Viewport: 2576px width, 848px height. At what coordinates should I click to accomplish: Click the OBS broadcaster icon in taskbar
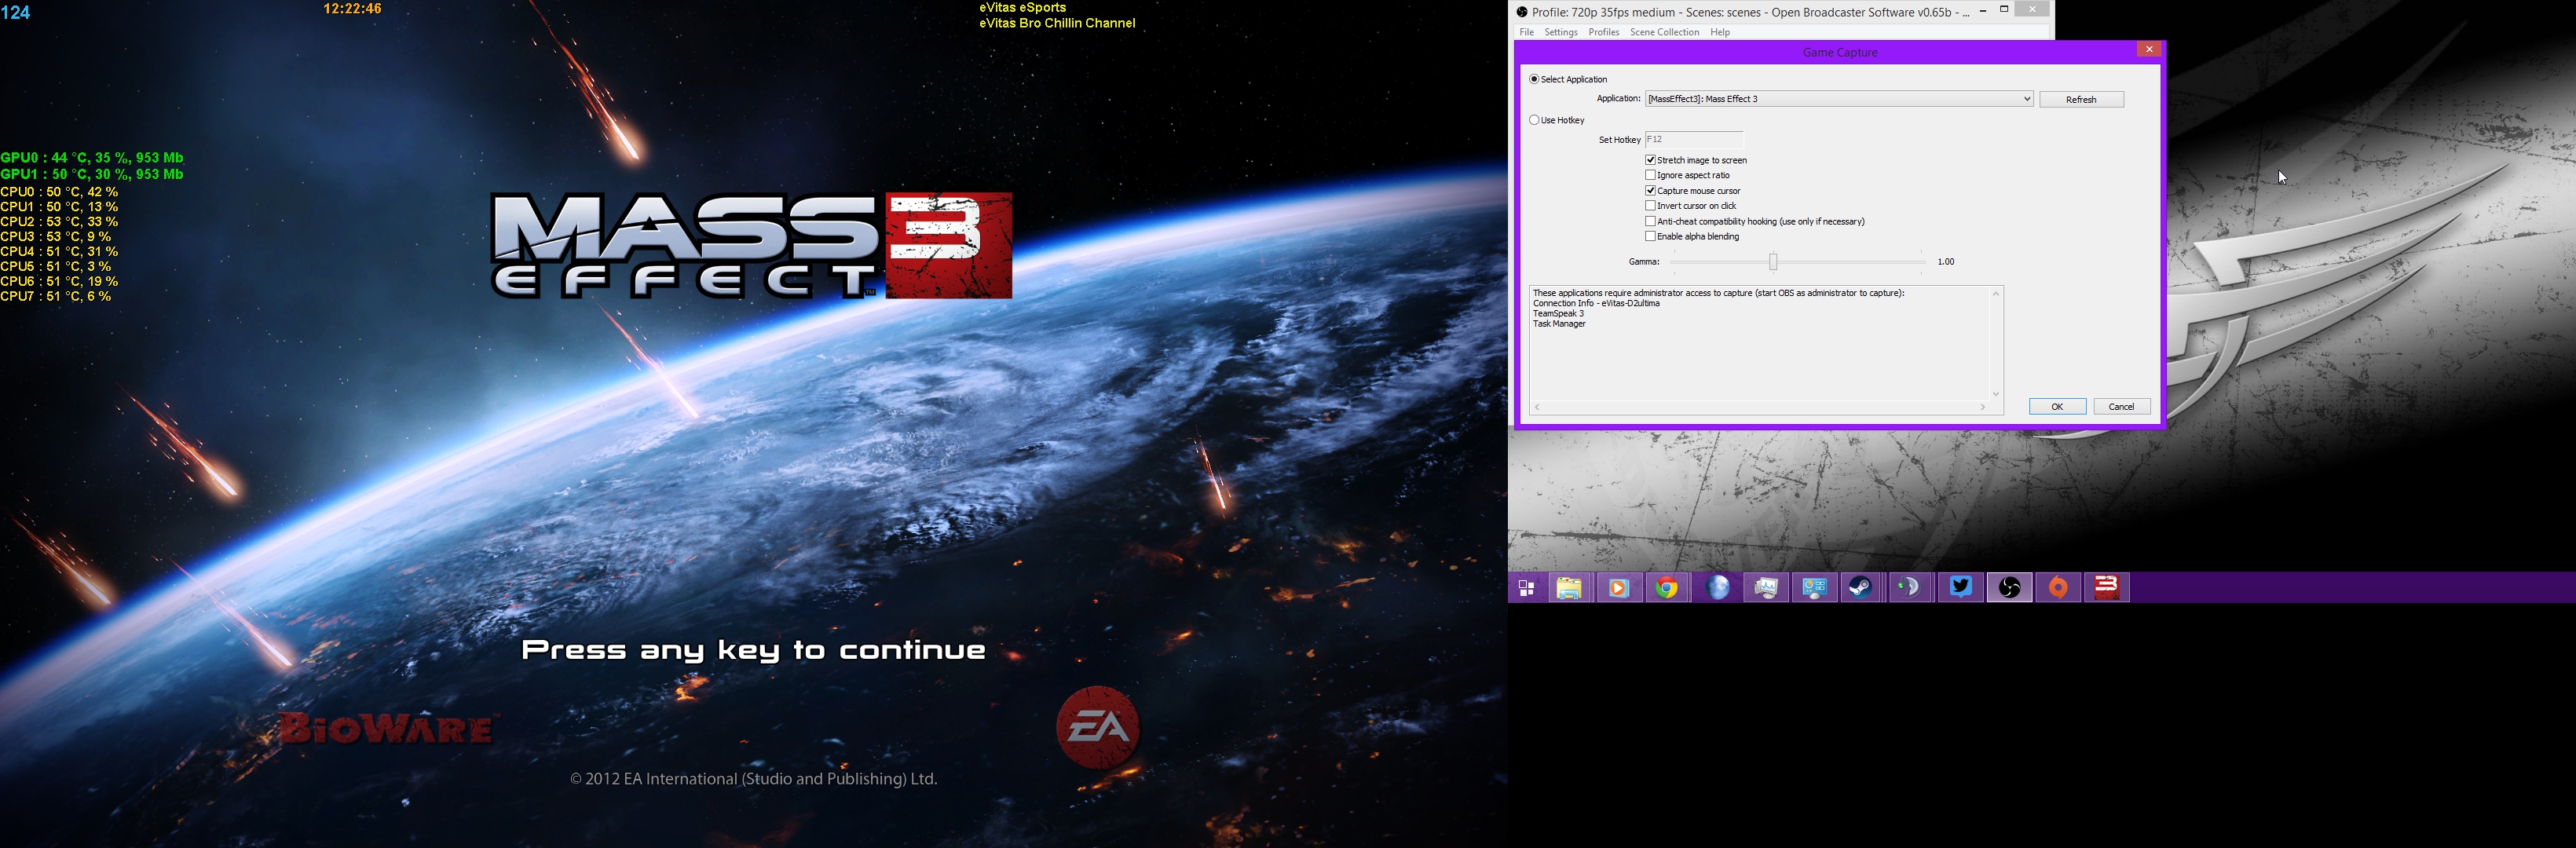[2007, 587]
